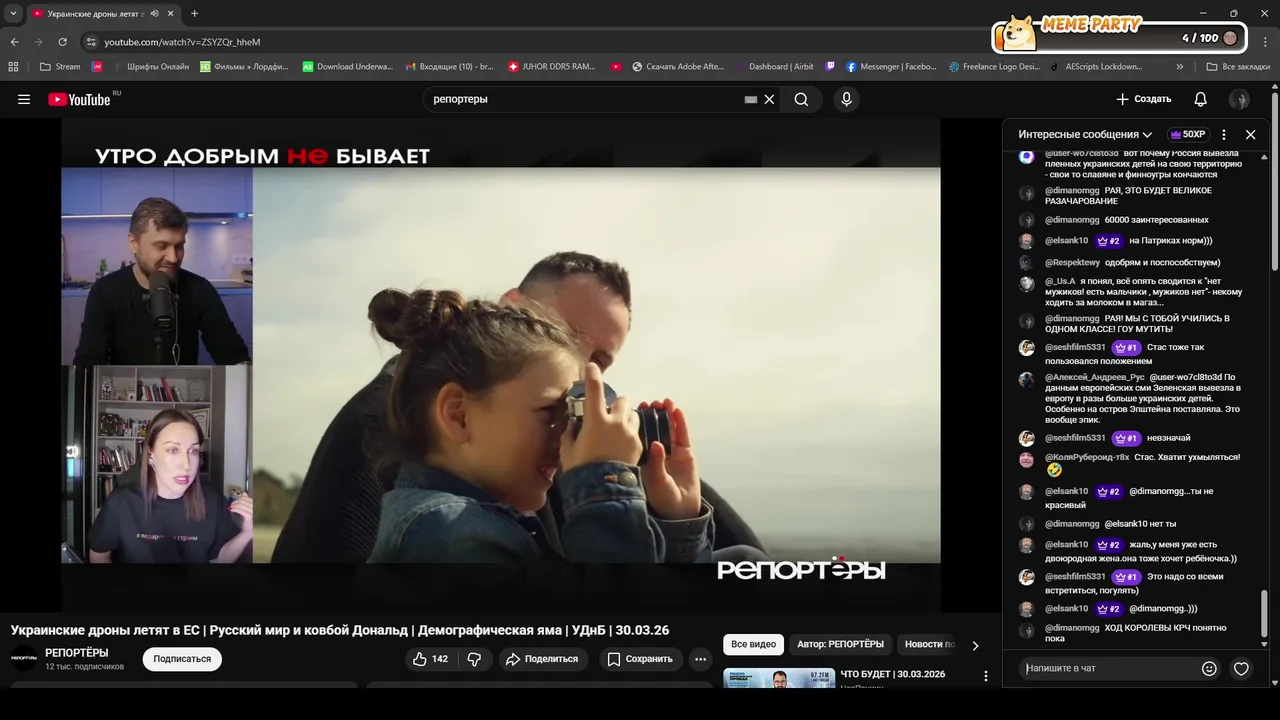
Task: Open the browser apps grid shortcut
Action: click(x=13, y=67)
